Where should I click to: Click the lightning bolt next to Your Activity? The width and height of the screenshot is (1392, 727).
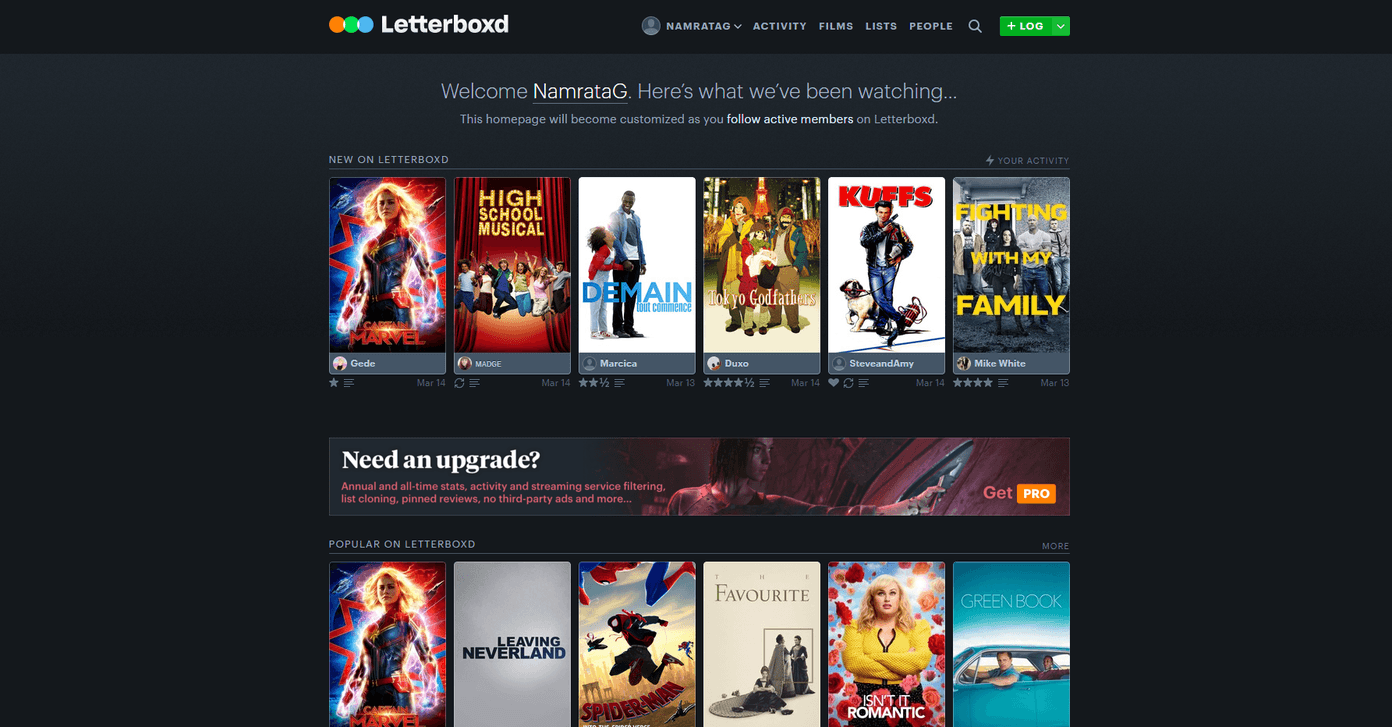pyautogui.click(x=988, y=160)
